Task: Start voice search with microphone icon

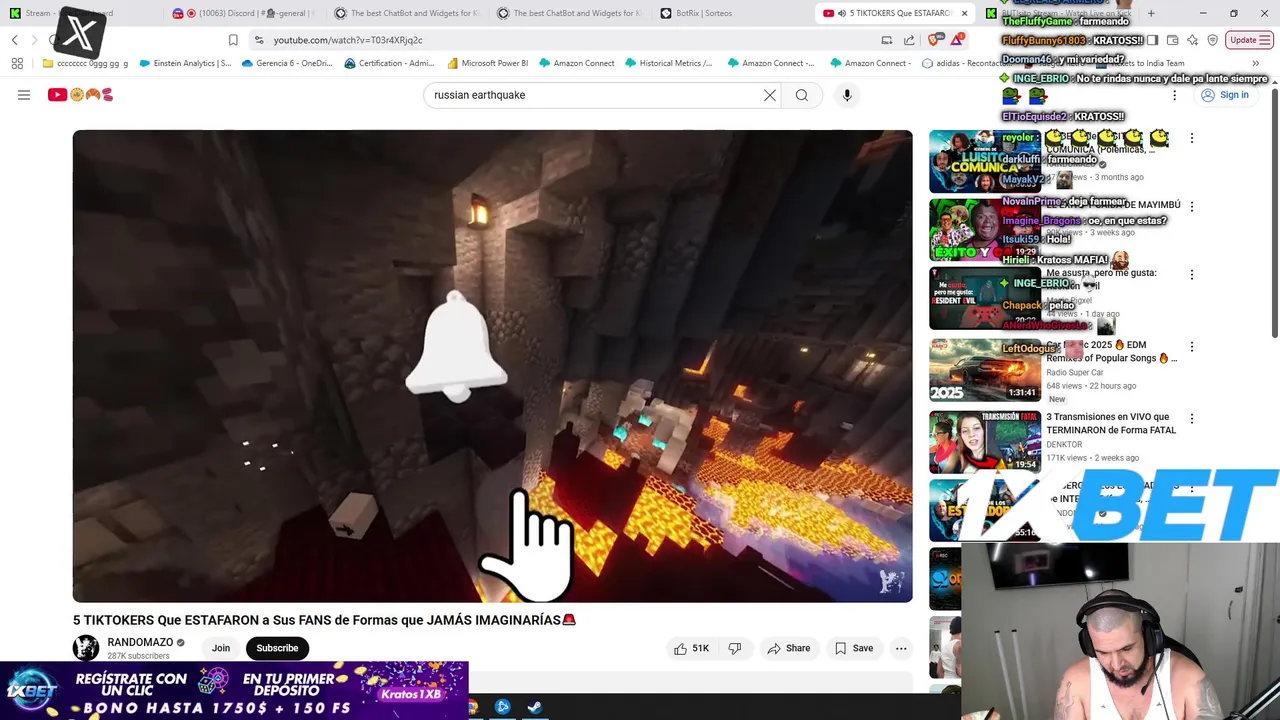Action: click(847, 95)
